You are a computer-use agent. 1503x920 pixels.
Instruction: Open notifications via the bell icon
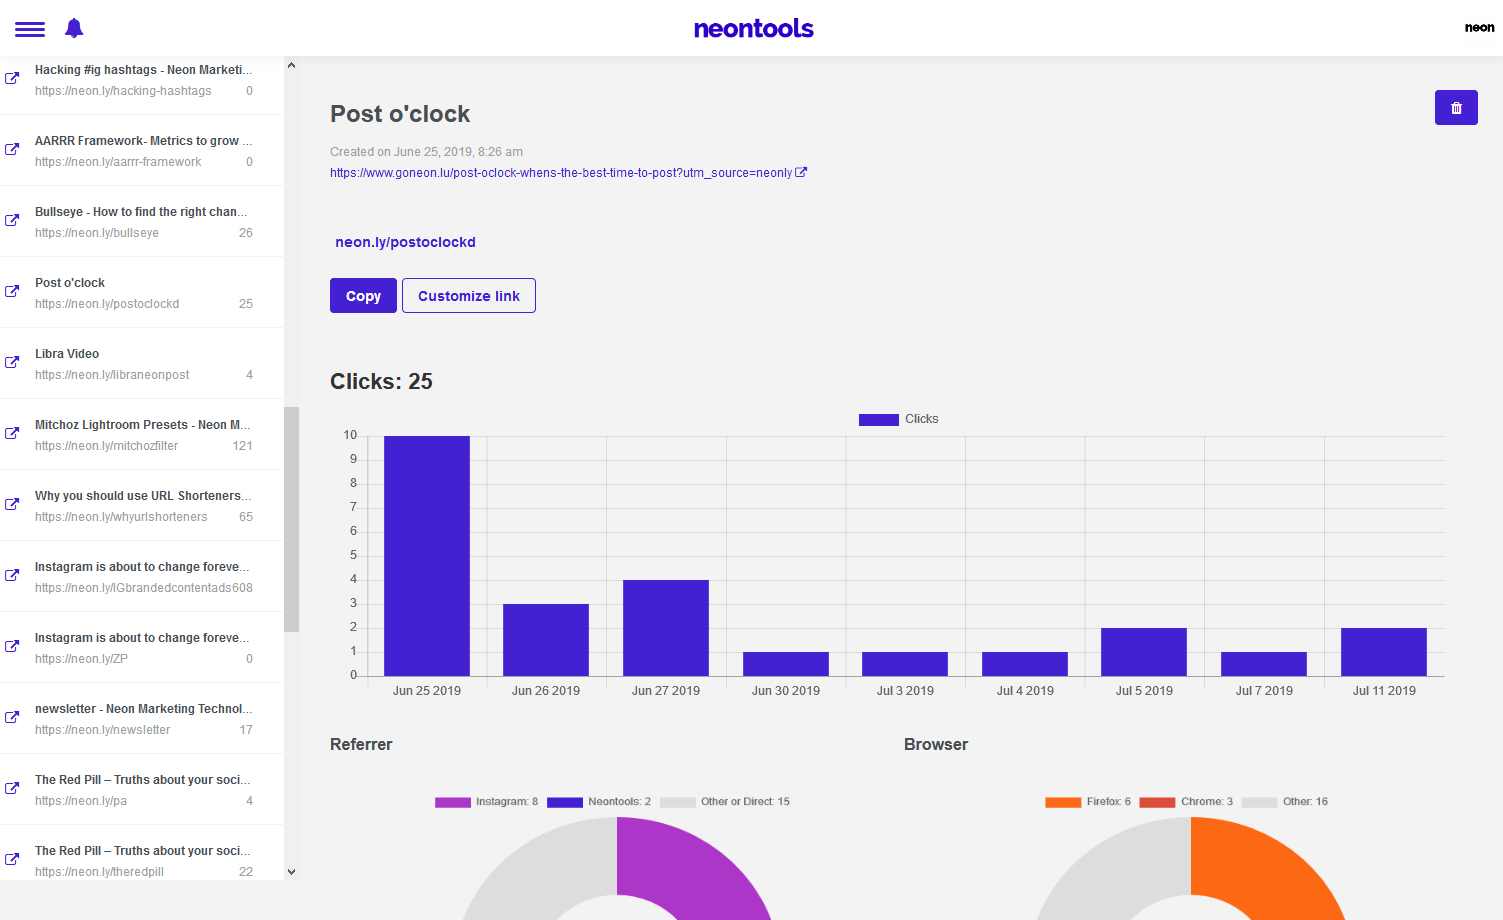tap(73, 28)
